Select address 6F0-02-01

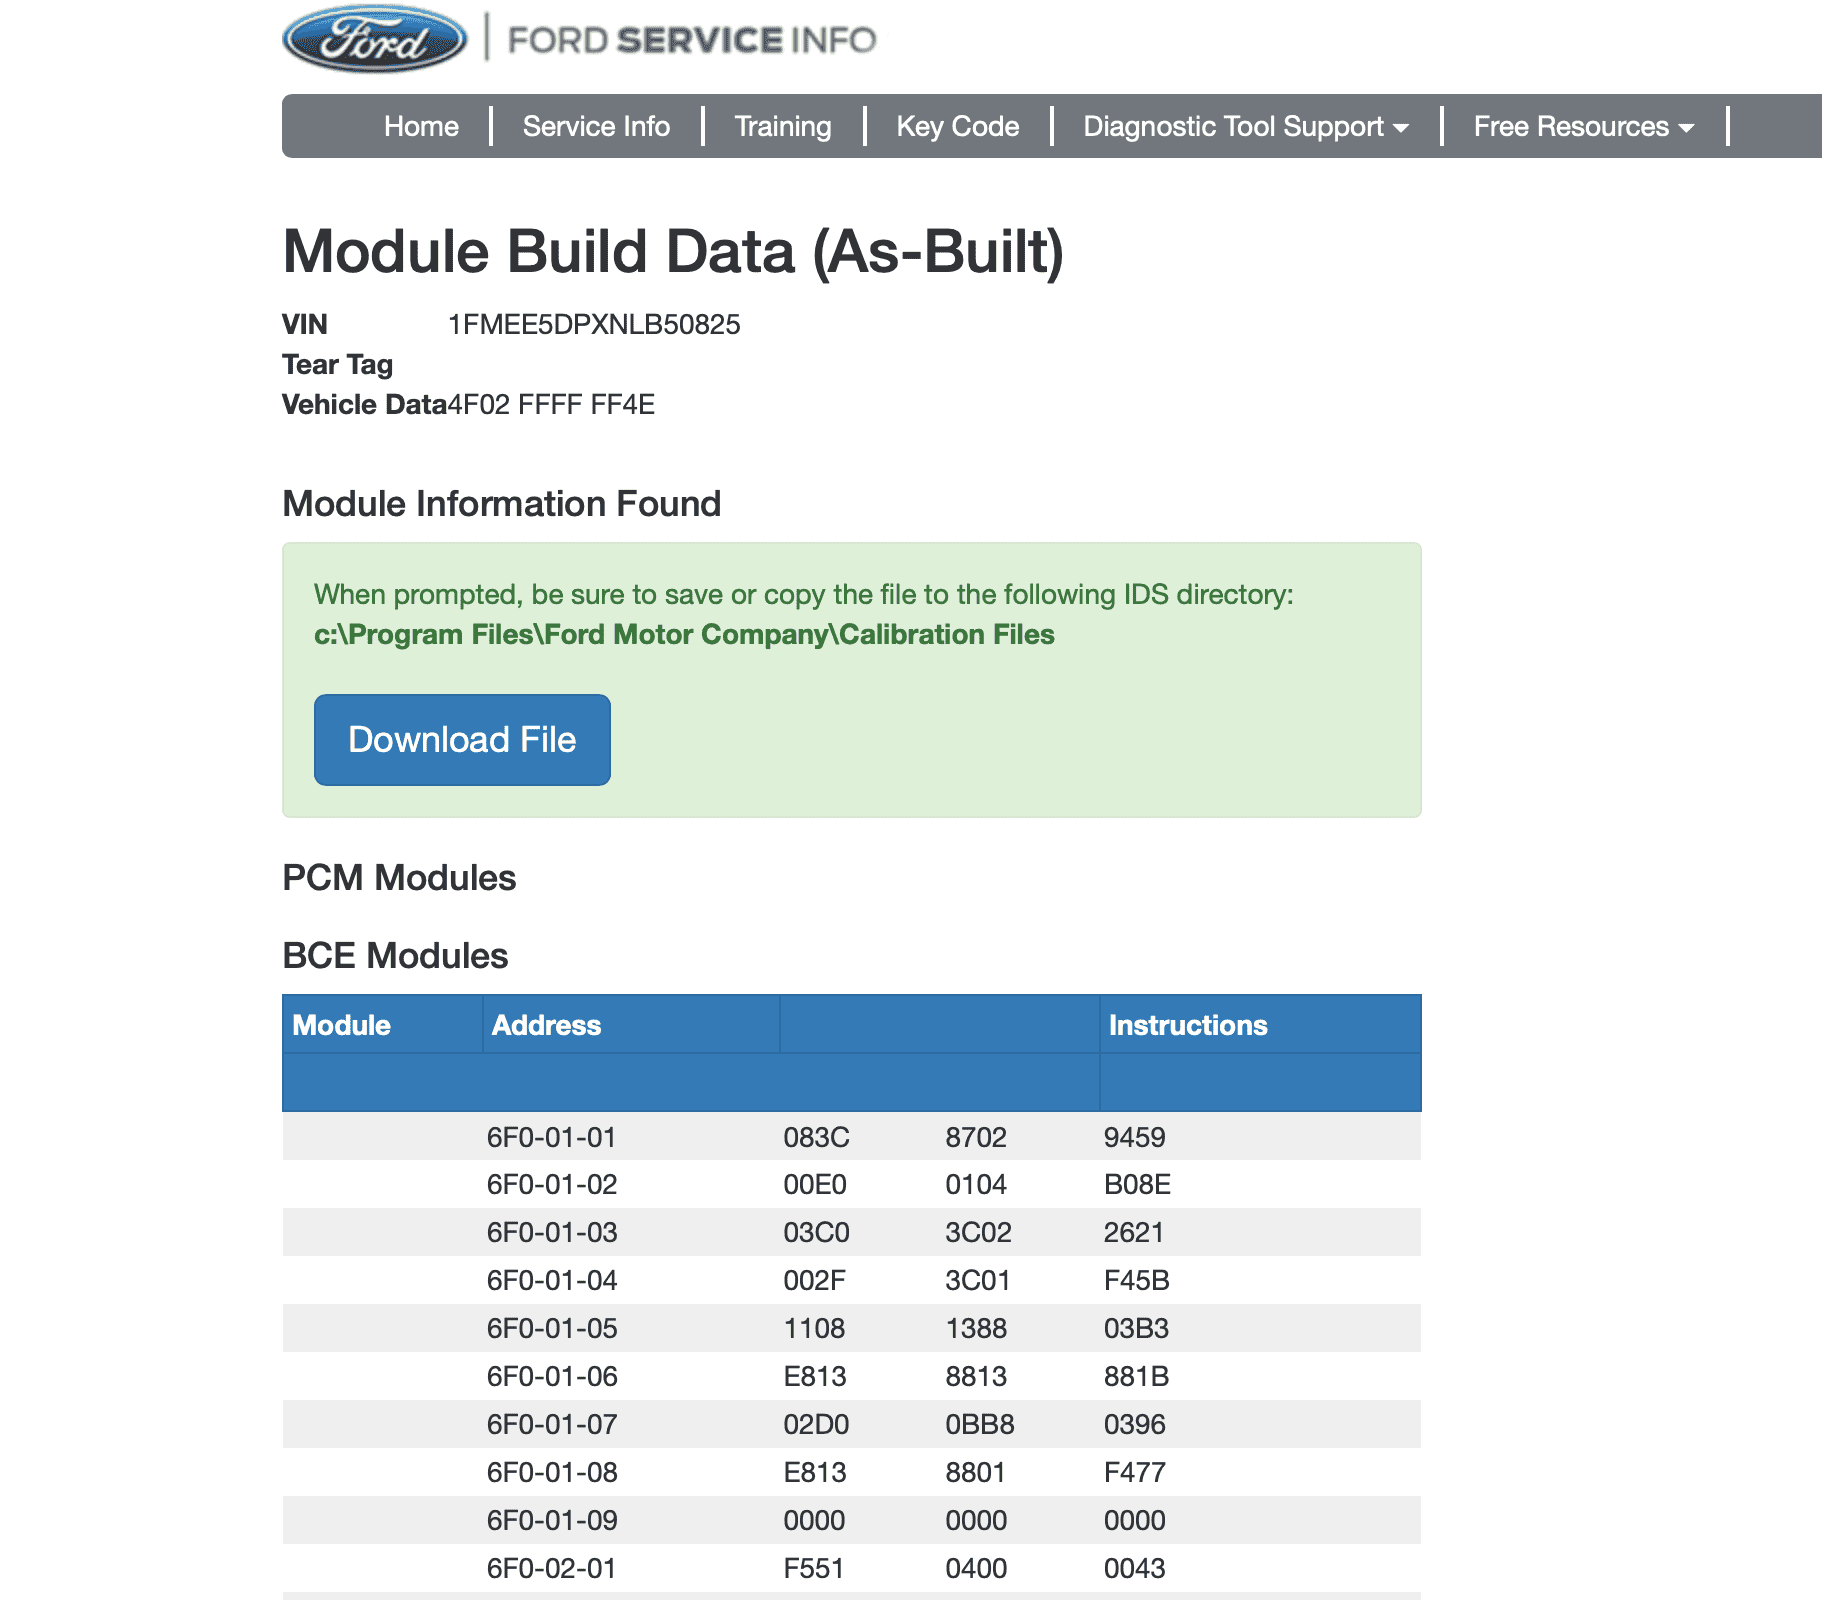pyautogui.click(x=552, y=1569)
